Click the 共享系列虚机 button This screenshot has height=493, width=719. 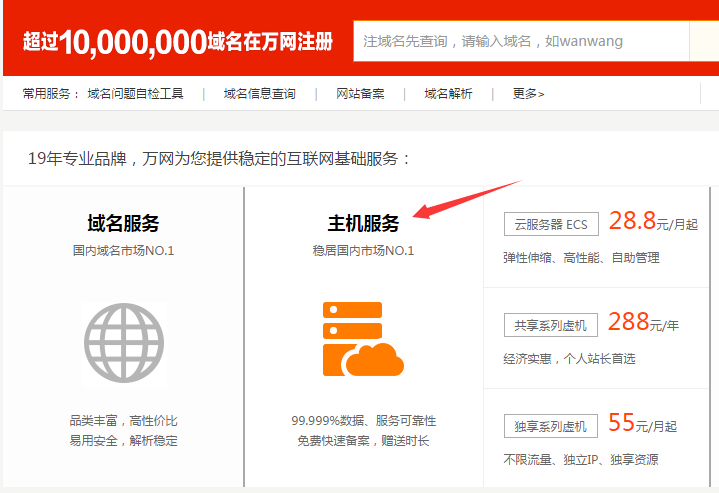click(x=551, y=325)
